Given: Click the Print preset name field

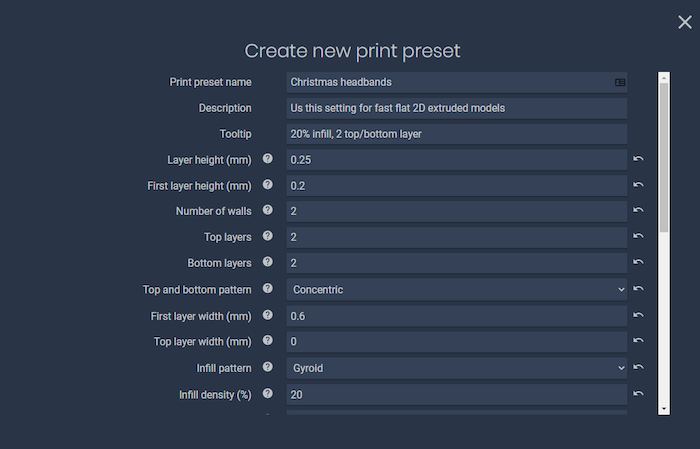Looking at the screenshot, I should click(x=457, y=83).
